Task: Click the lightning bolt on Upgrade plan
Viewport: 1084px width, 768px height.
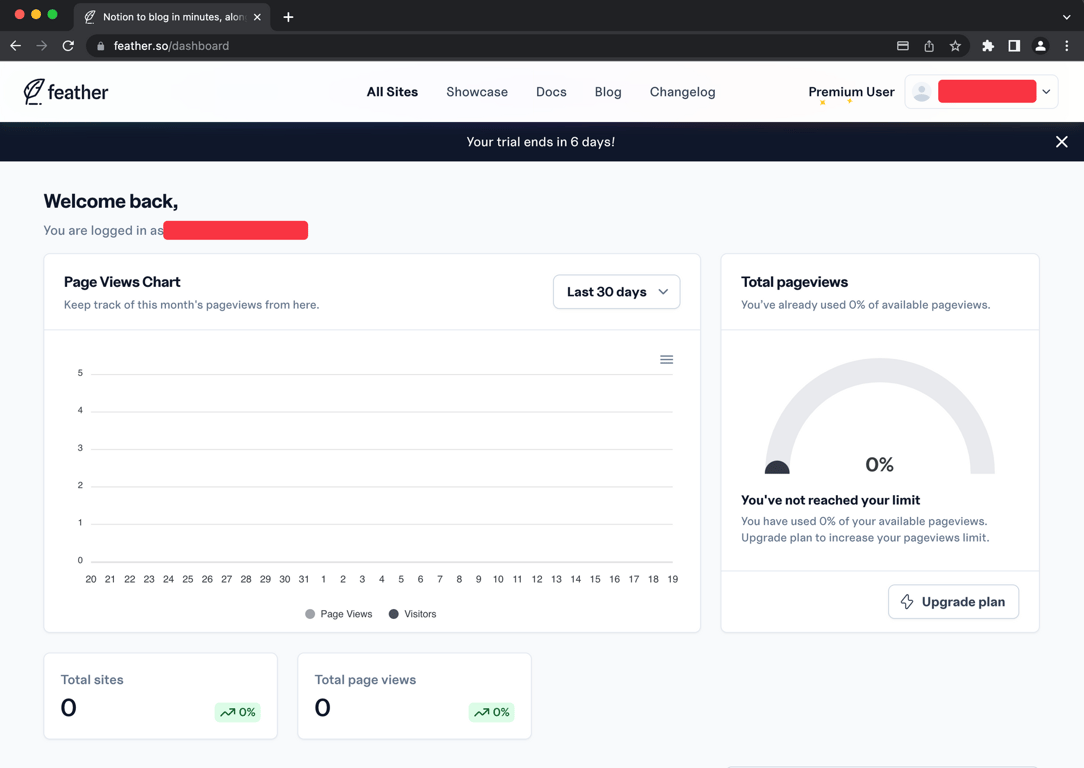Action: [907, 602]
